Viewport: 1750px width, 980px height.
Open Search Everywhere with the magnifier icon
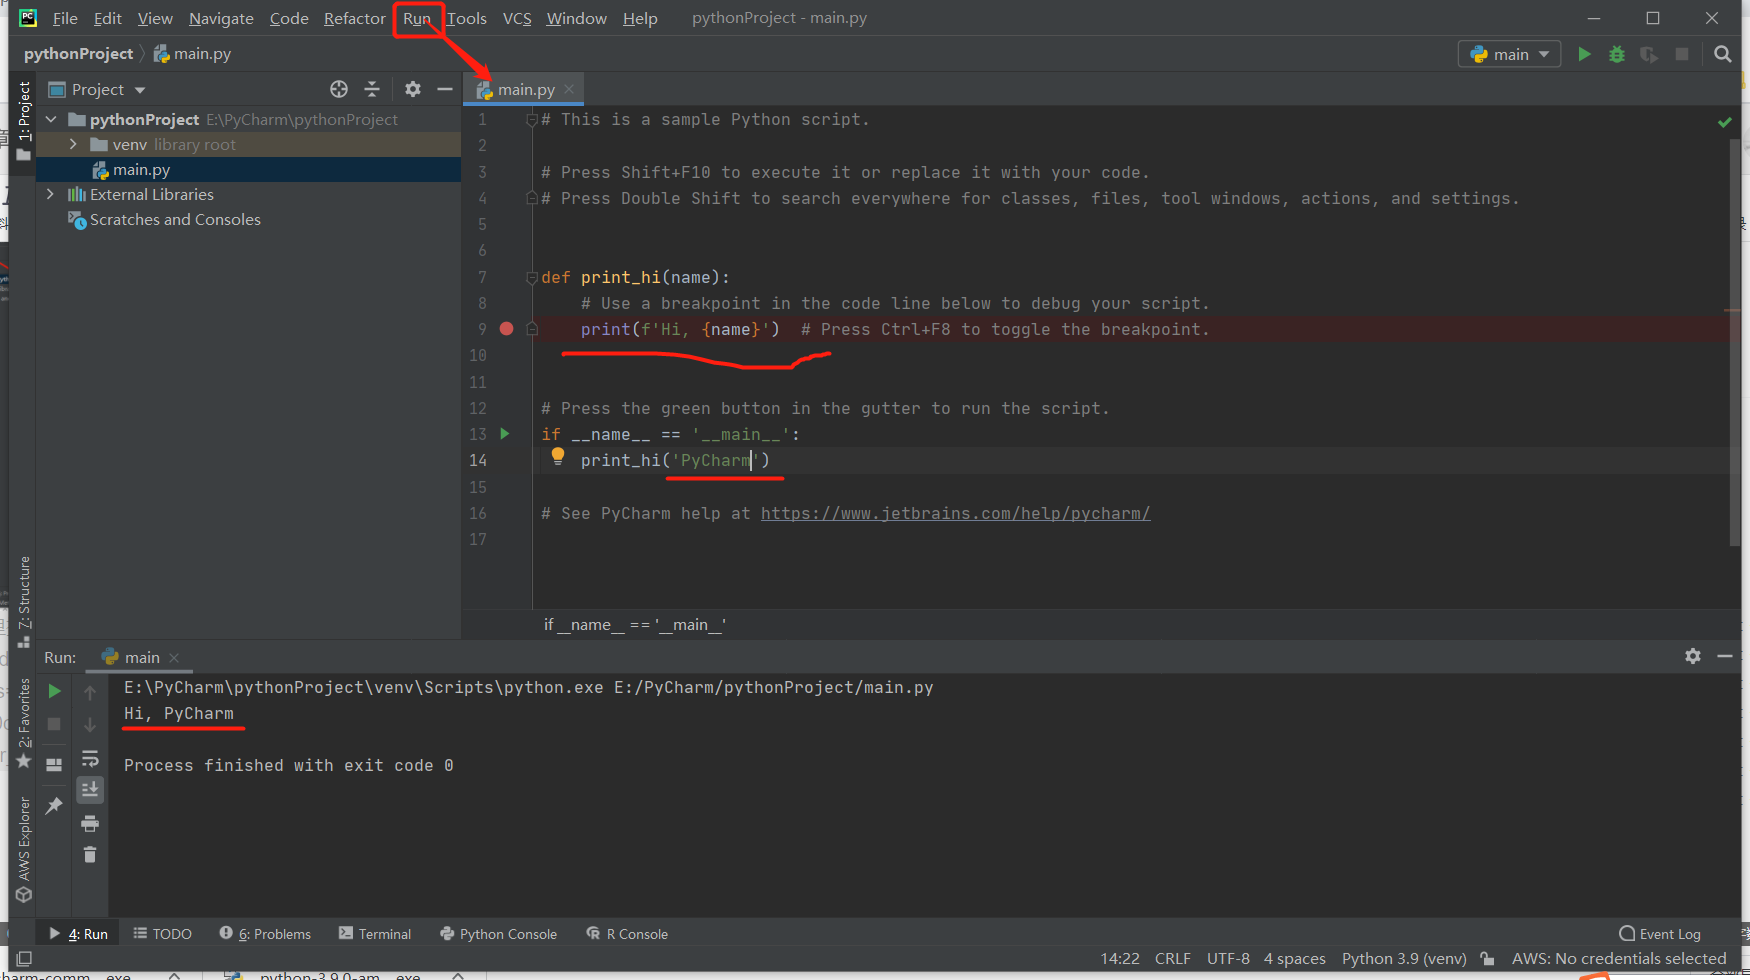(x=1722, y=54)
